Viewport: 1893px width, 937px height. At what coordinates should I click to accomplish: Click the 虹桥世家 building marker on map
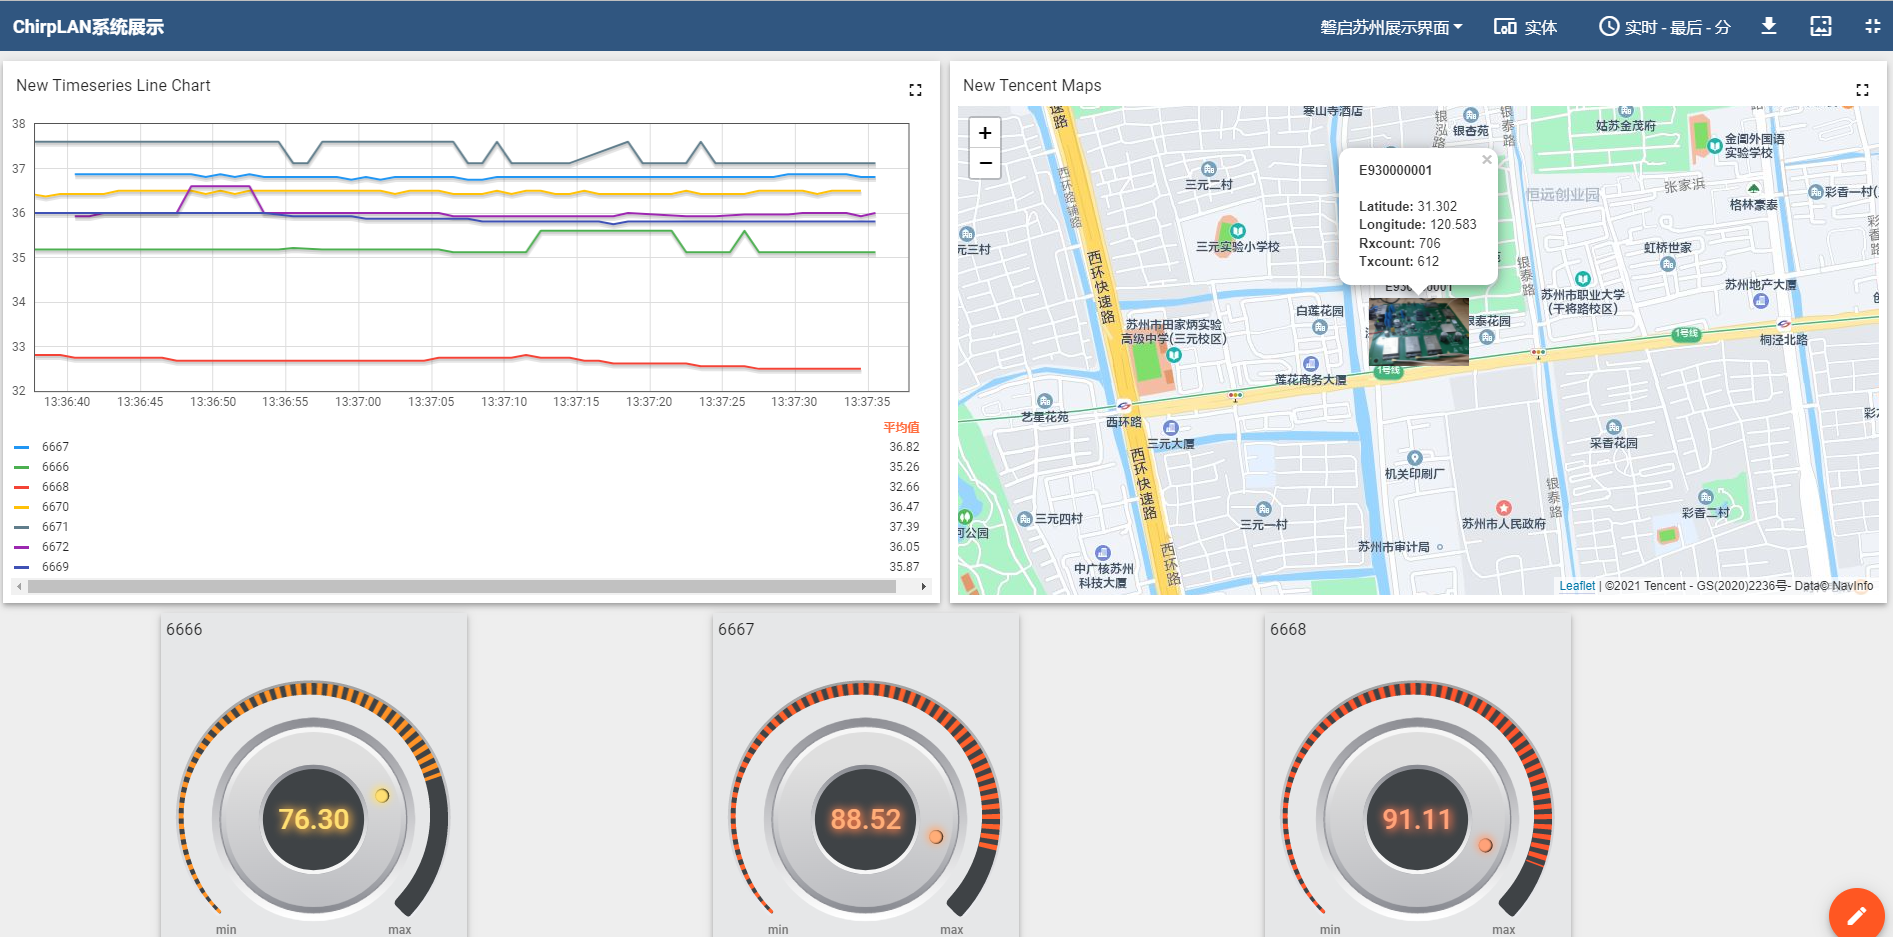pyautogui.click(x=1667, y=264)
